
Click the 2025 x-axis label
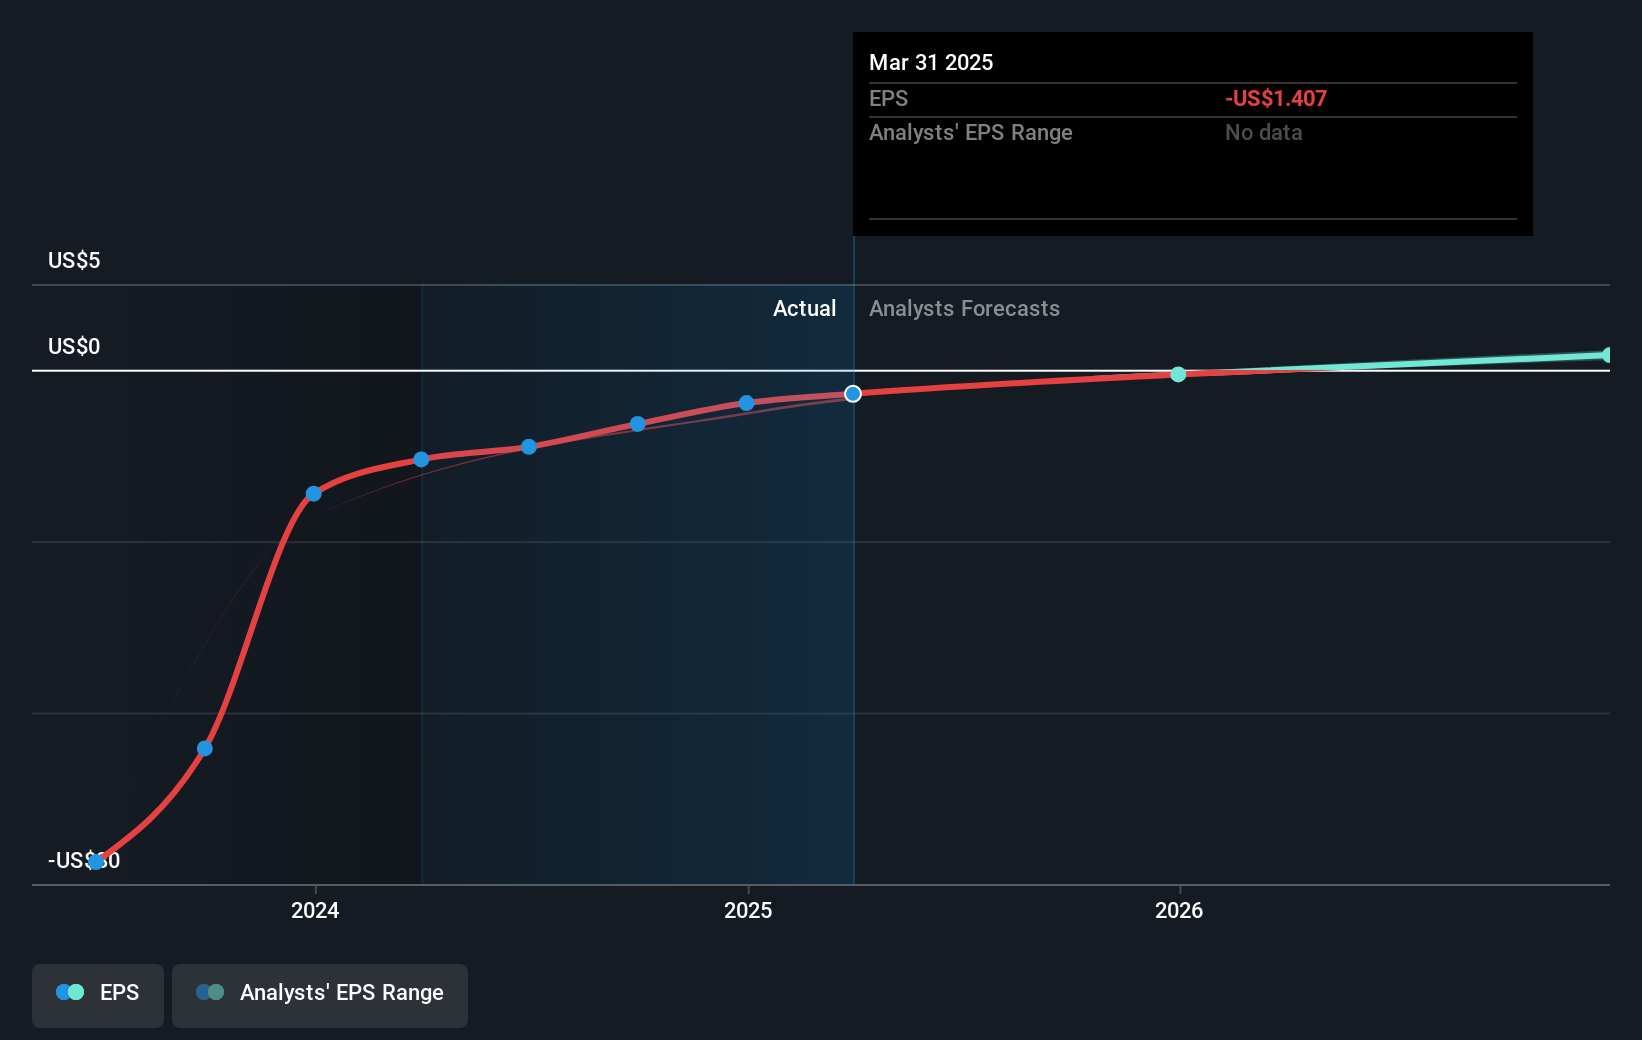click(748, 910)
